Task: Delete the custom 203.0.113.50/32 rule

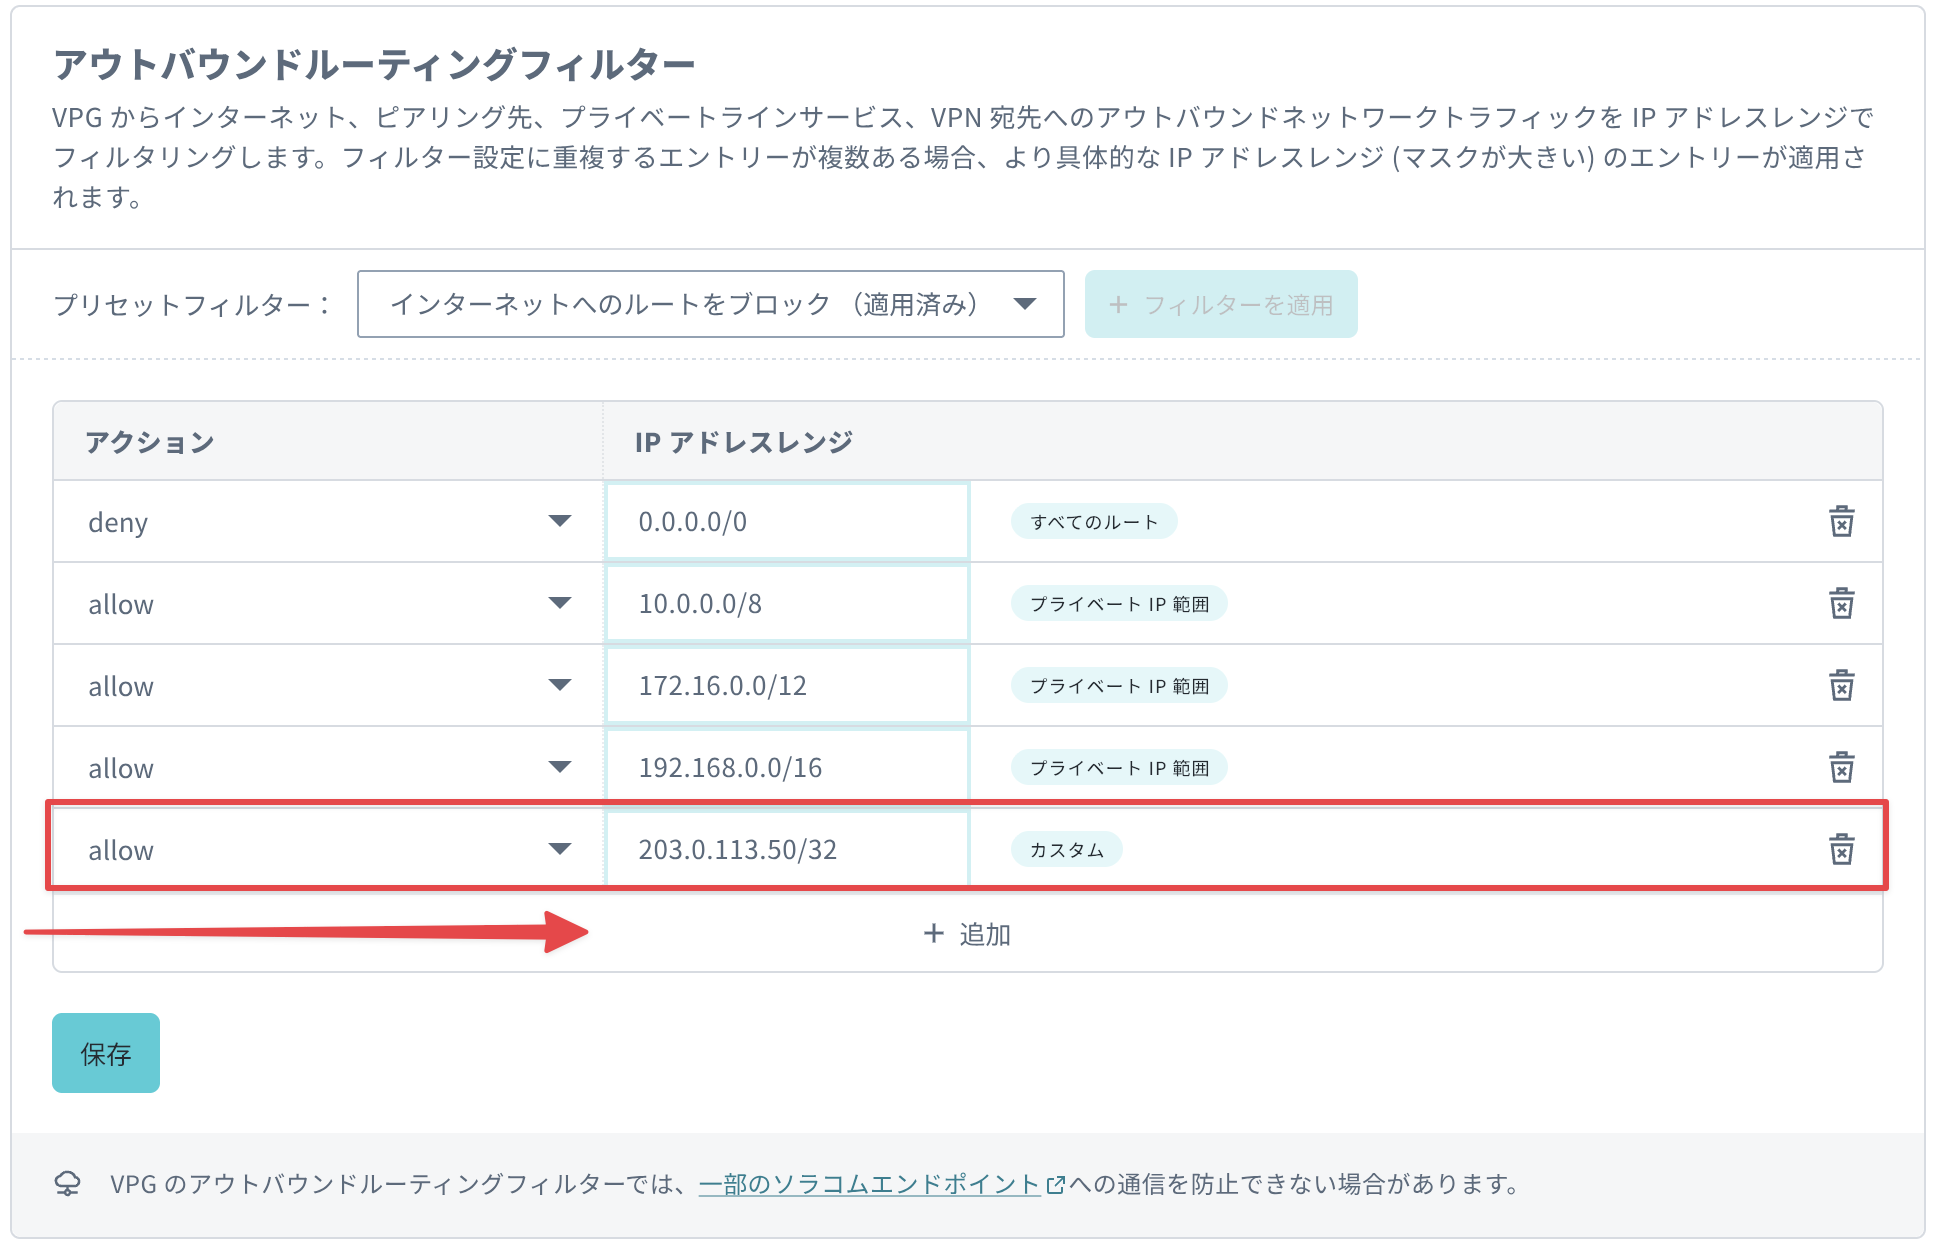Action: [x=1841, y=849]
